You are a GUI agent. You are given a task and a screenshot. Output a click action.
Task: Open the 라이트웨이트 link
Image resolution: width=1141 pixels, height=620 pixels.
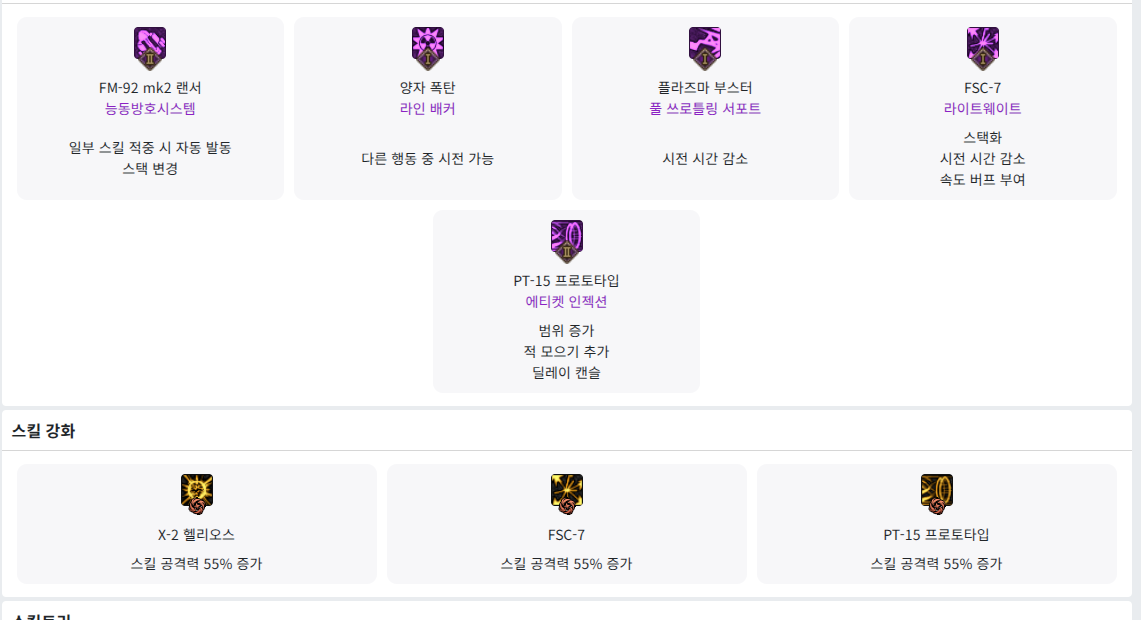(x=982, y=109)
